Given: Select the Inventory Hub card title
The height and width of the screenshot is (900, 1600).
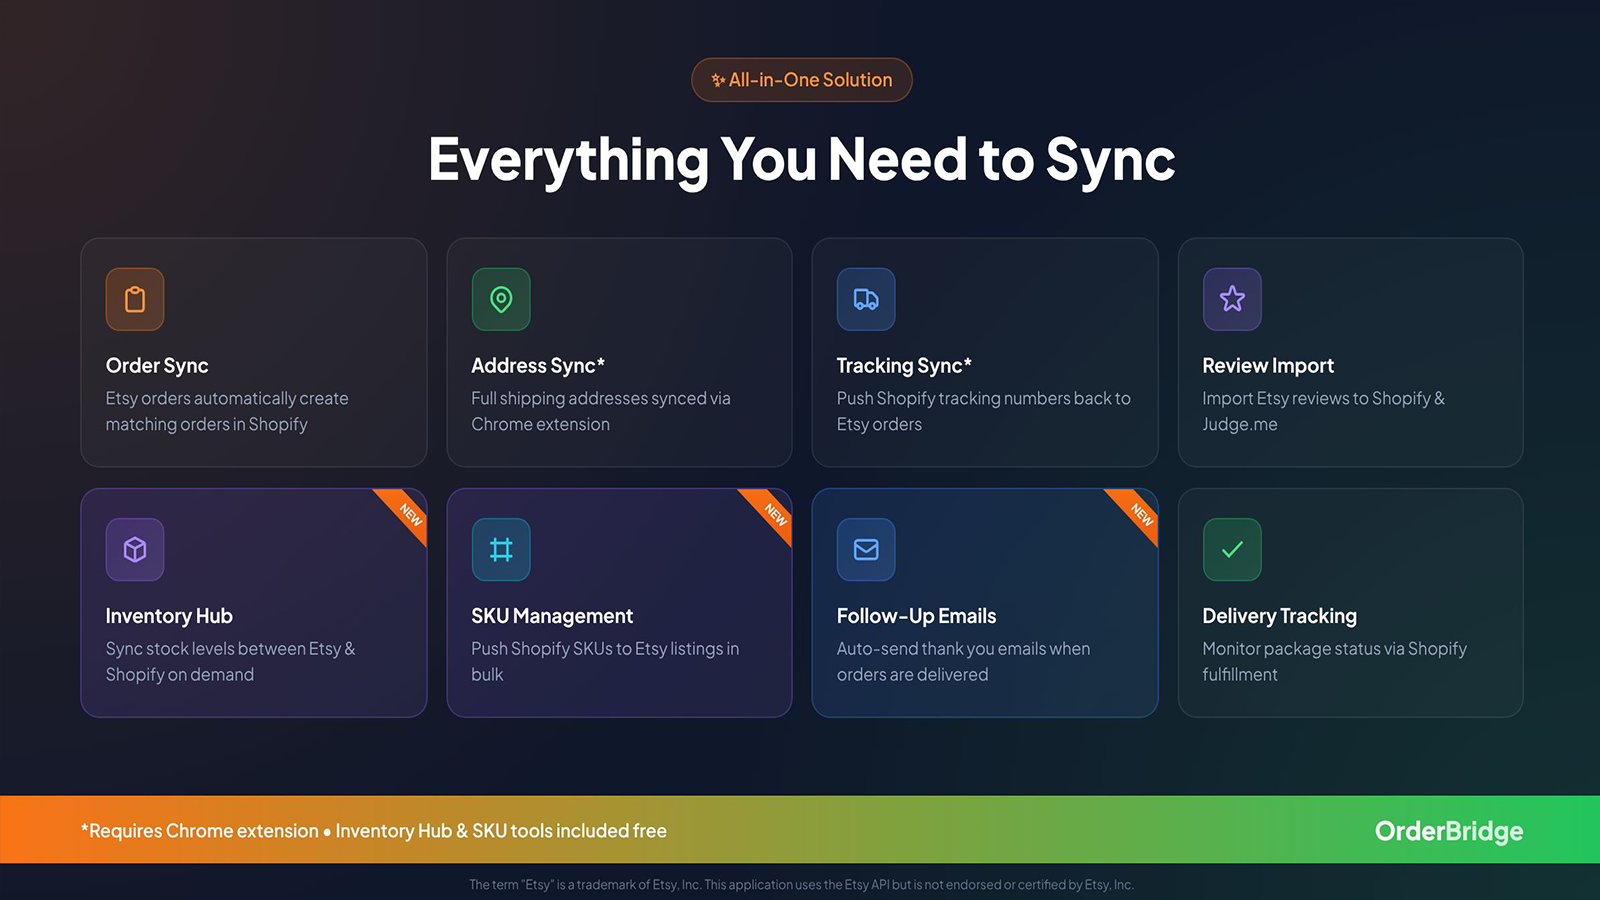Looking at the screenshot, I should 169,616.
